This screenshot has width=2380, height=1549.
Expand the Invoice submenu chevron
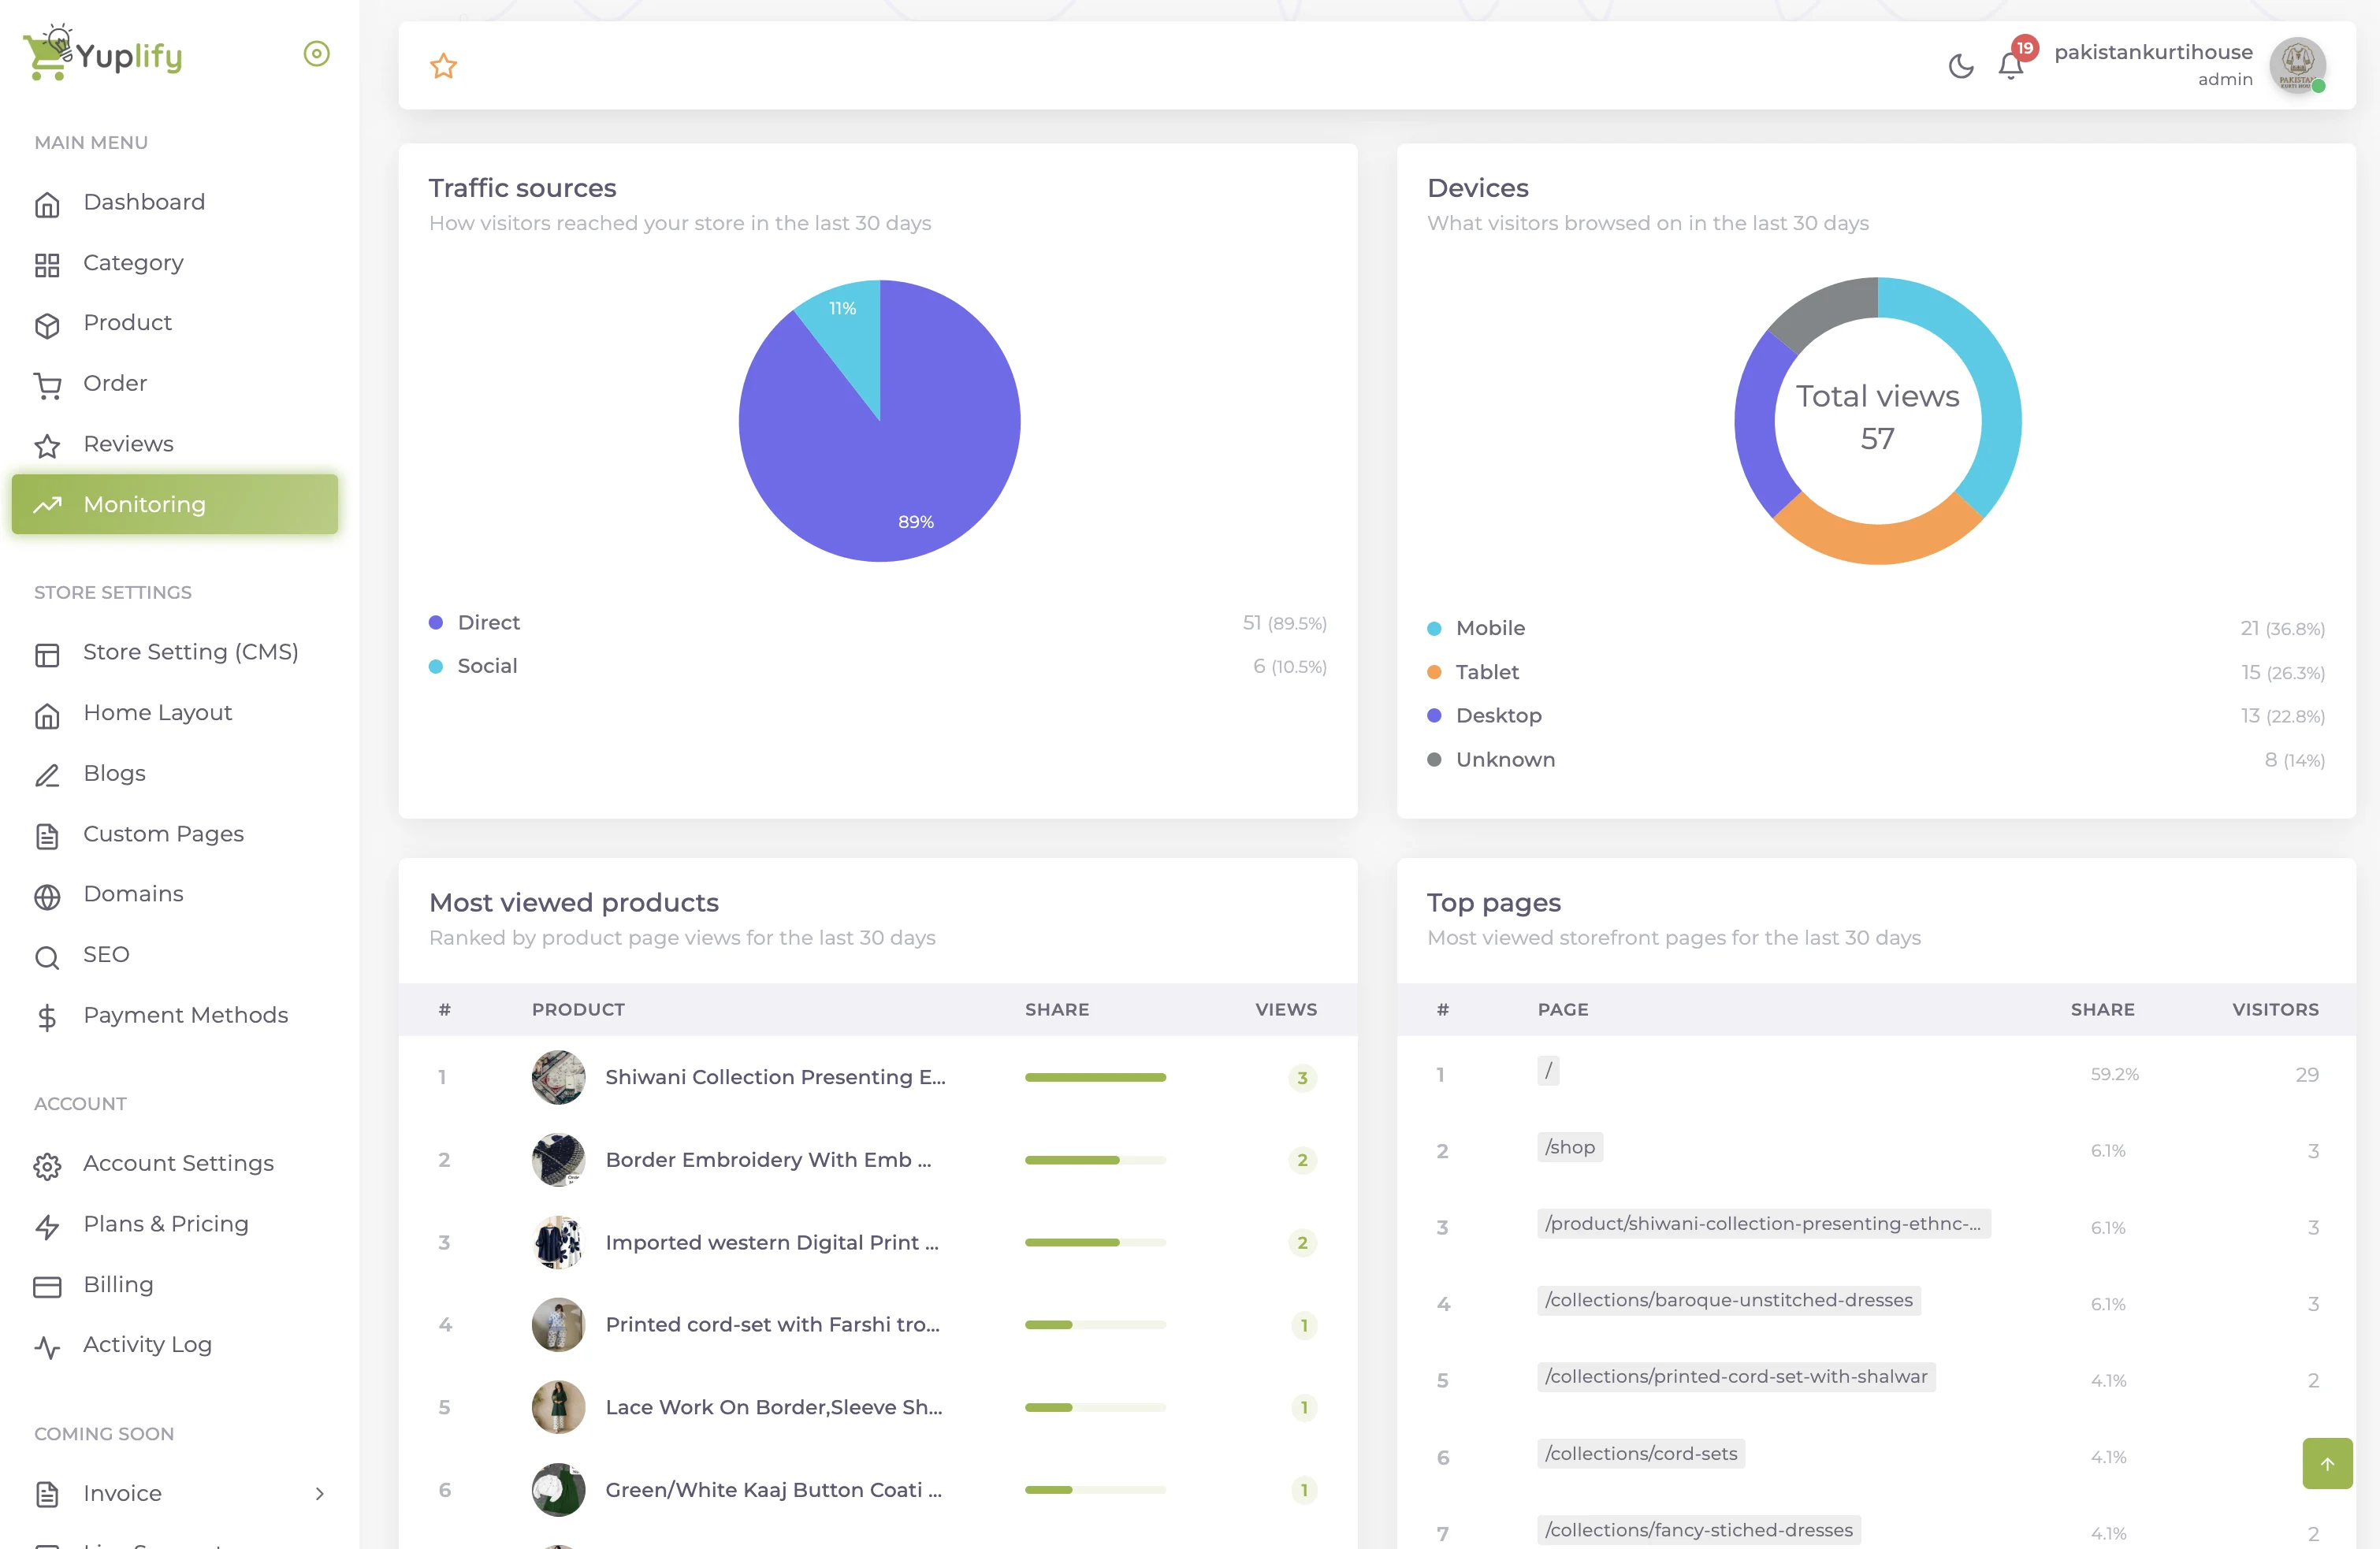coord(319,1493)
